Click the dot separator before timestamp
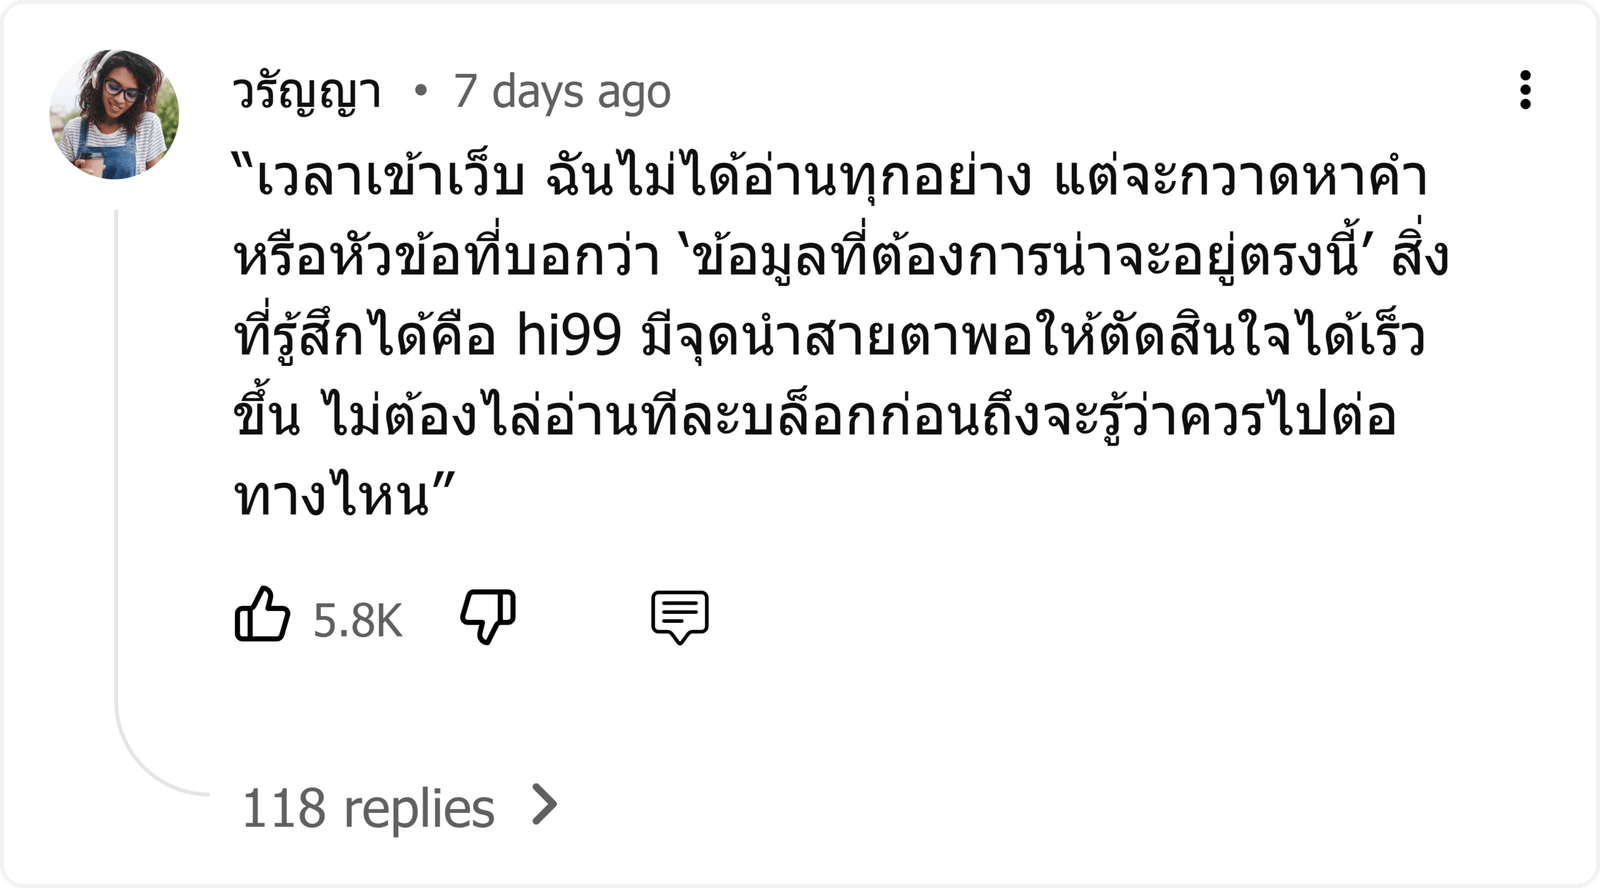The image size is (1600, 888). [x=420, y=92]
